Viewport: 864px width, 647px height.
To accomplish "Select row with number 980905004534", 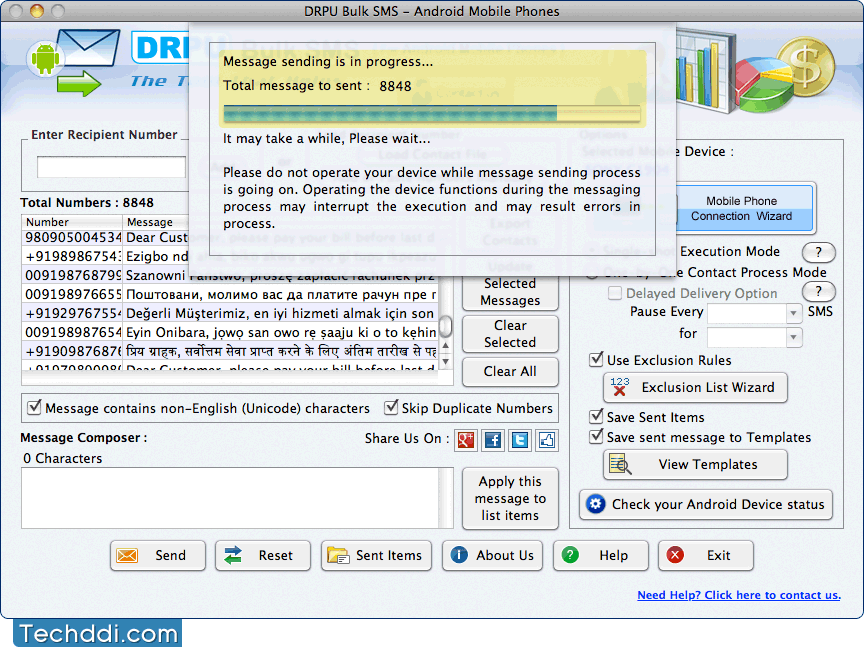I will pos(106,238).
